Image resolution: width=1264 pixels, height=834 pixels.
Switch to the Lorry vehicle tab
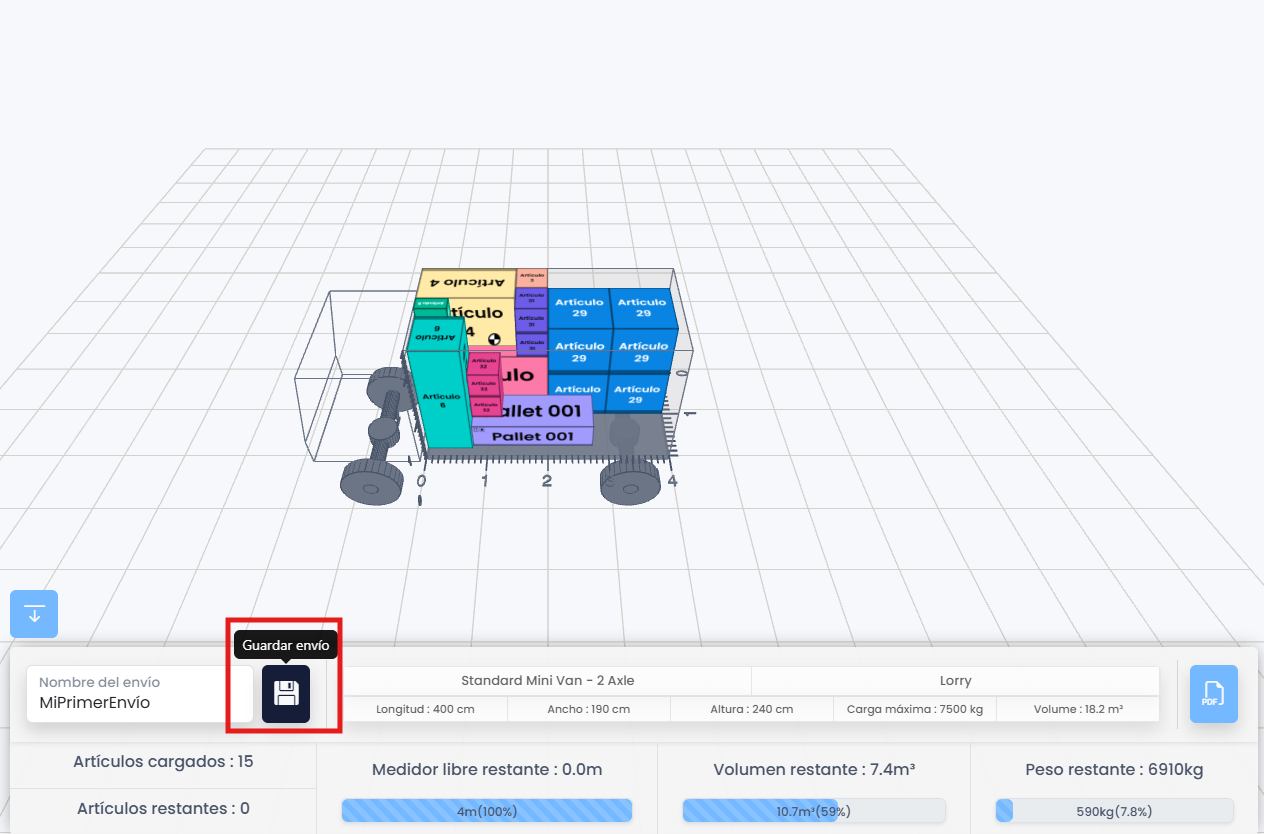point(955,680)
